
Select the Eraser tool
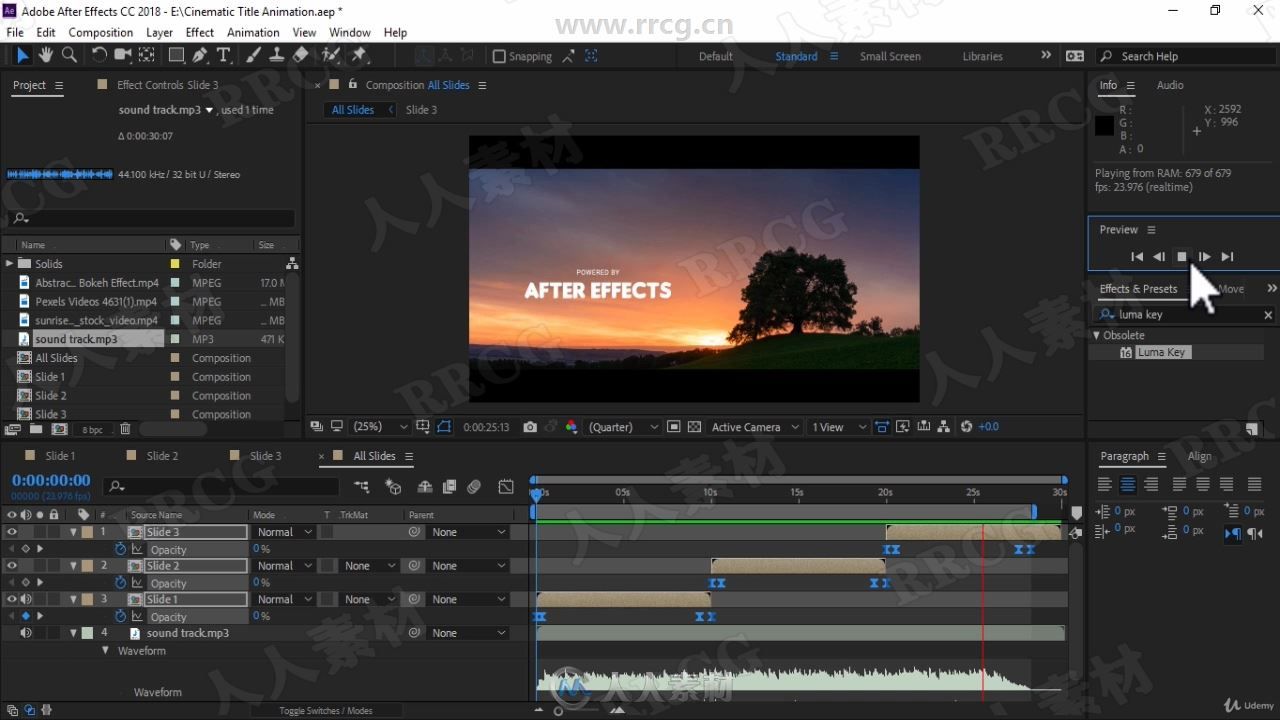point(300,55)
